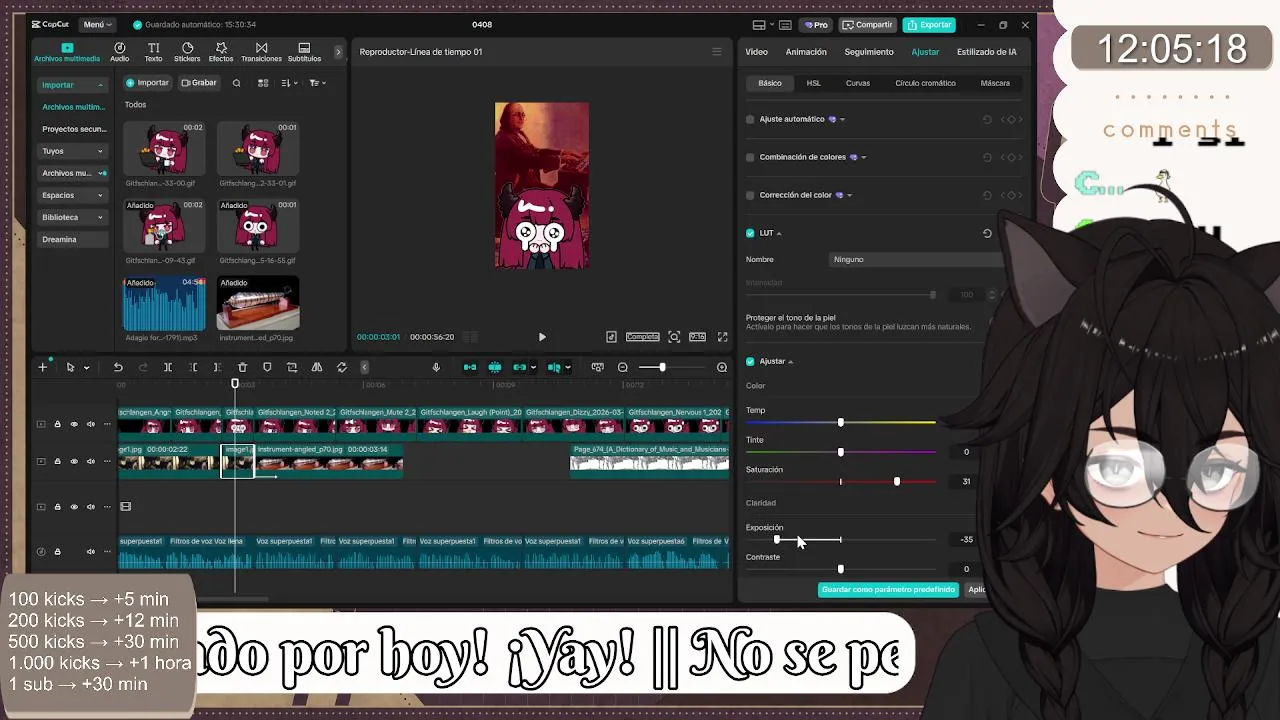Open the media filter dropdown
The width and height of the screenshot is (1280, 720).
317,83
